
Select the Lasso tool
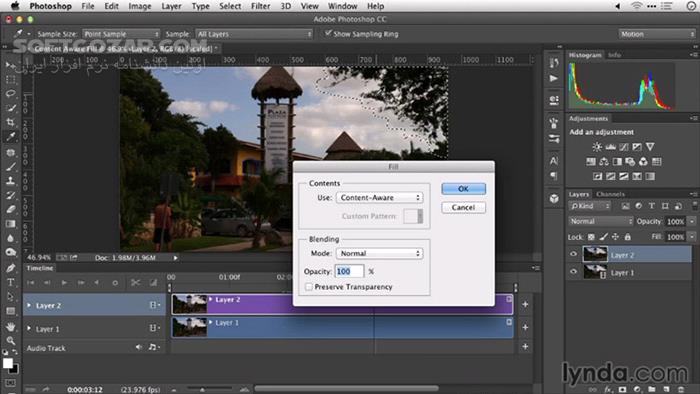(x=10, y=94)
